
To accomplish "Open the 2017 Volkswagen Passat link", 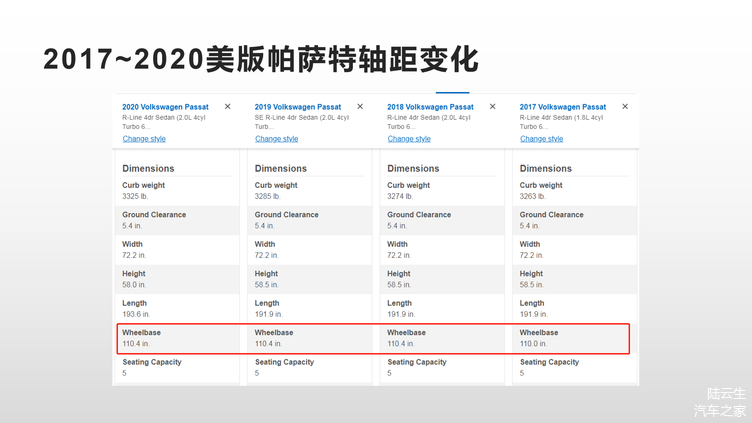I will click(x=563, y=107).
